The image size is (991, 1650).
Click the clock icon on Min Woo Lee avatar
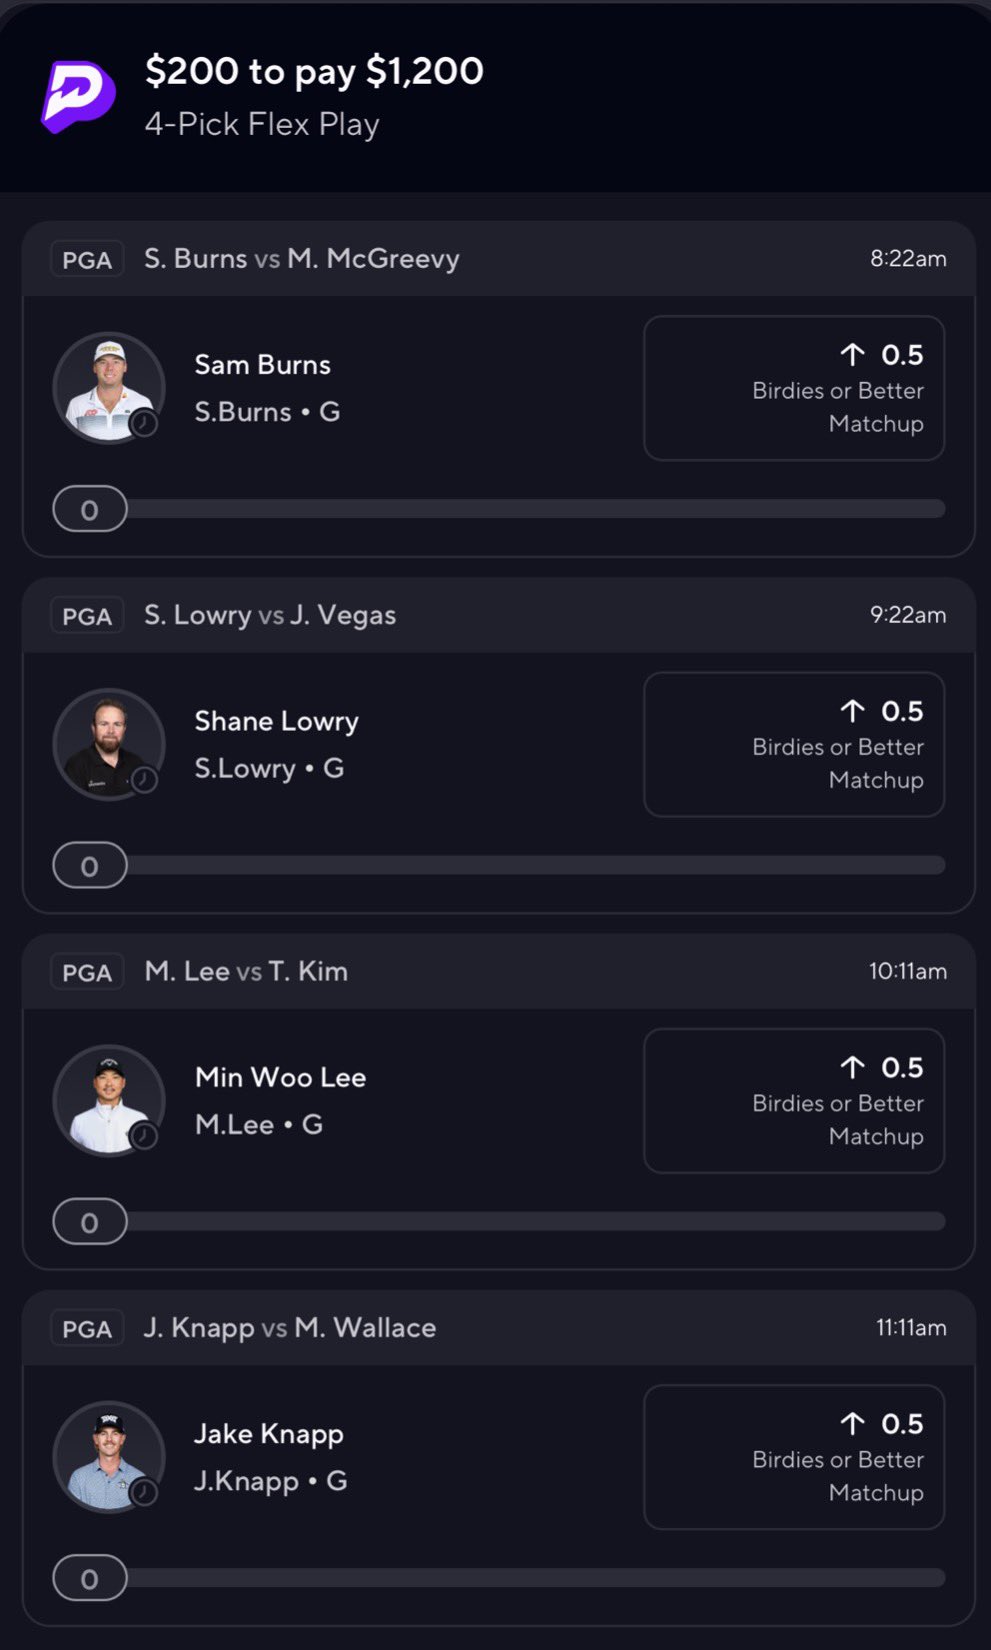pos(145,1136)
